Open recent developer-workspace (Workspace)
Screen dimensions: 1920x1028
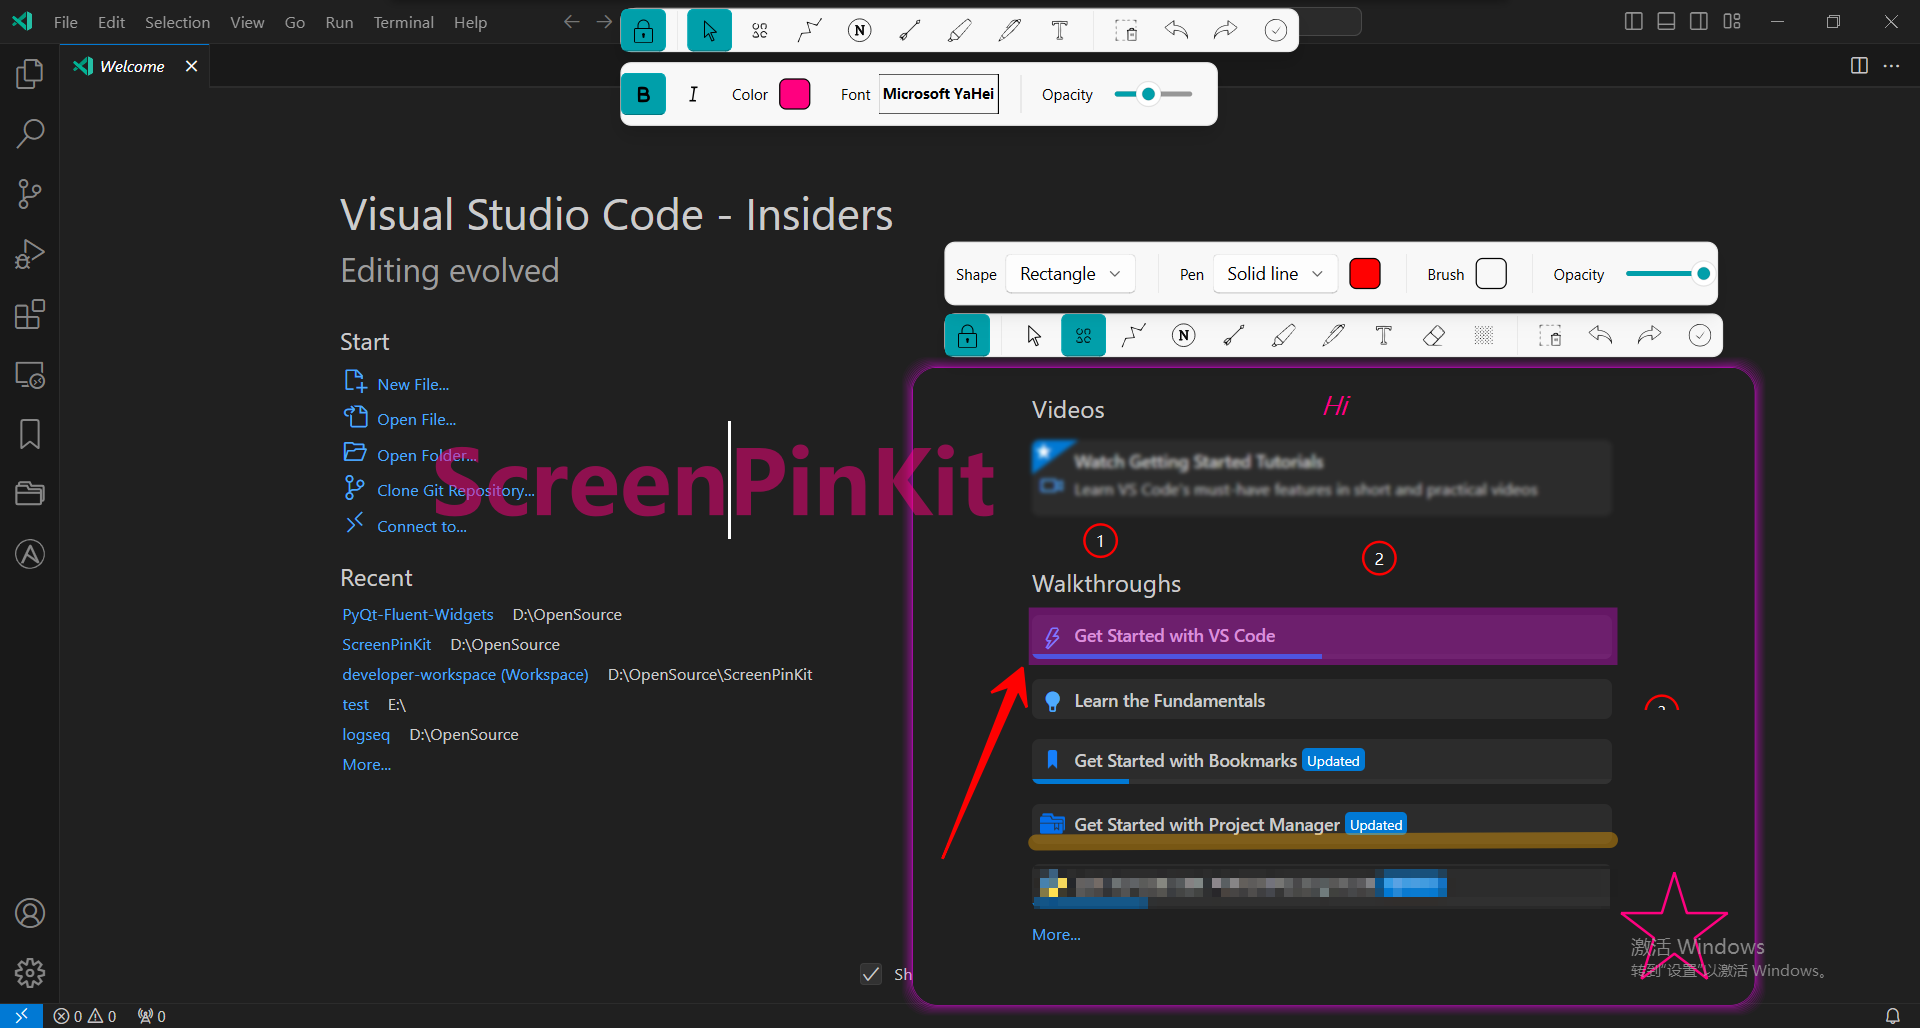point(465,674)
